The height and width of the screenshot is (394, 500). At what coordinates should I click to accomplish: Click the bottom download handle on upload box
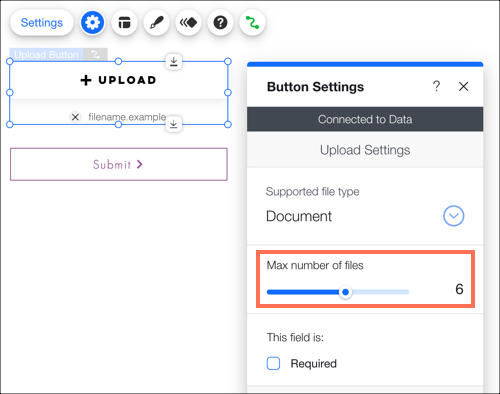174,124
